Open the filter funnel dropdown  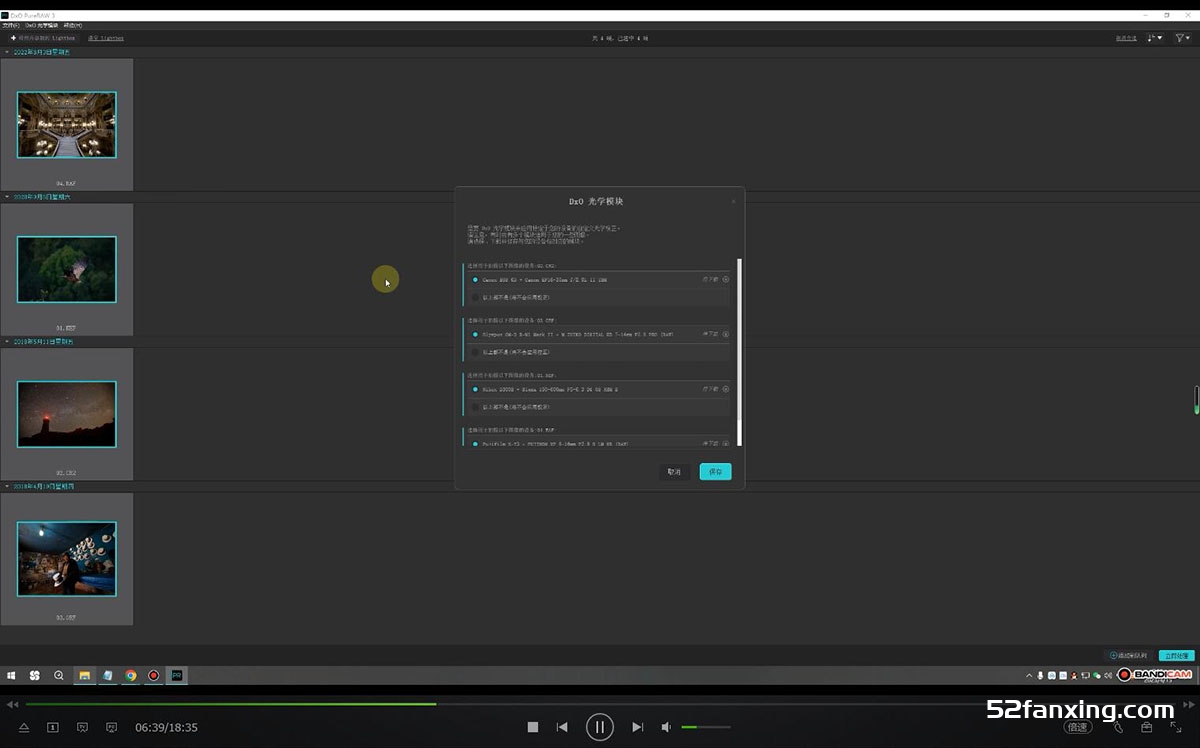pos(1182,38)
